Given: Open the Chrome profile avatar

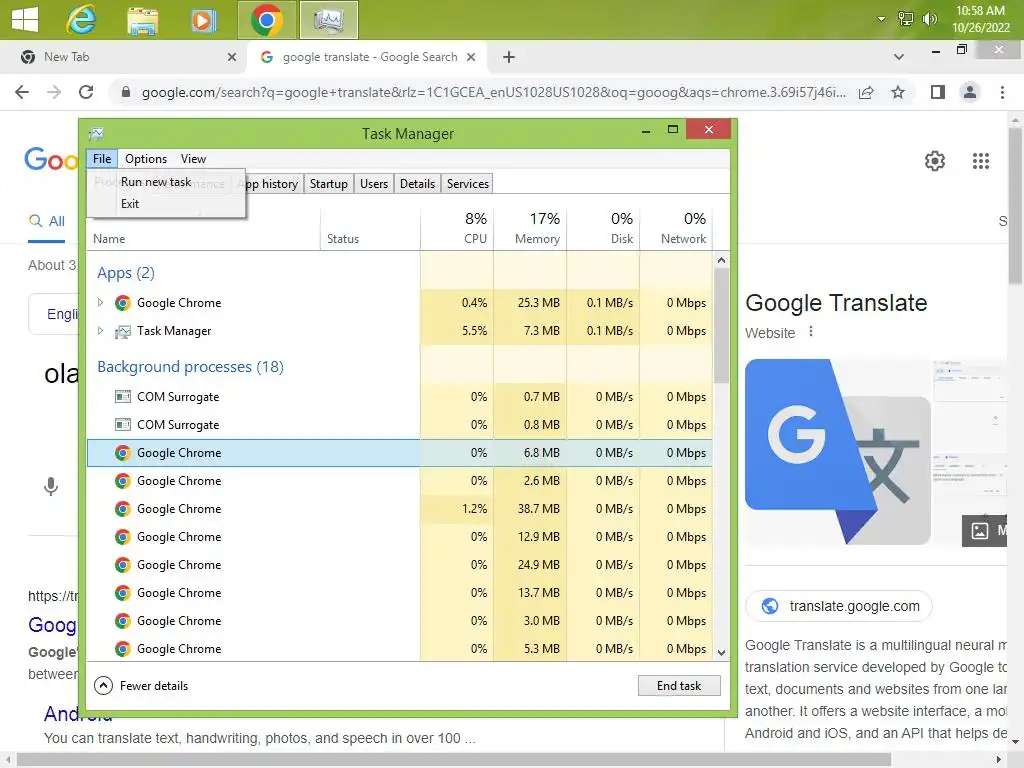Looking at the screenshot, I should (x=970, y=92).
